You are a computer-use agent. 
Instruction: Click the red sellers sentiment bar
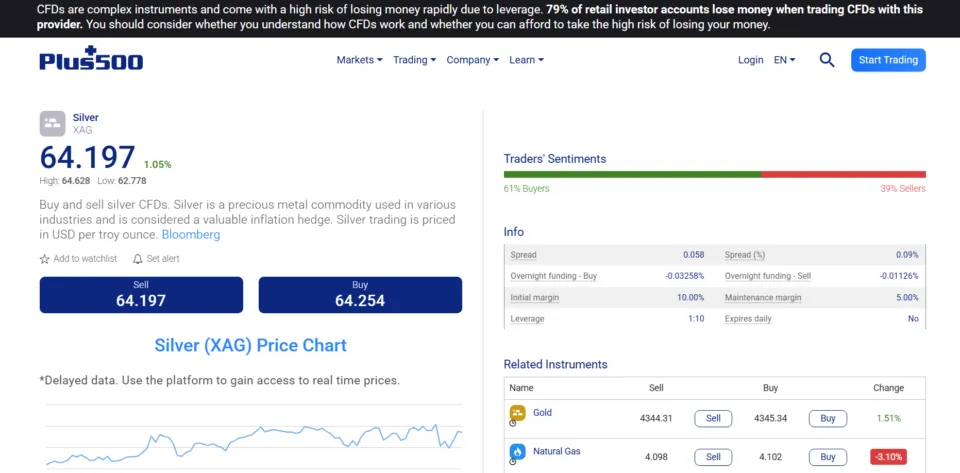pyautogui.click(x=843, y=174)
